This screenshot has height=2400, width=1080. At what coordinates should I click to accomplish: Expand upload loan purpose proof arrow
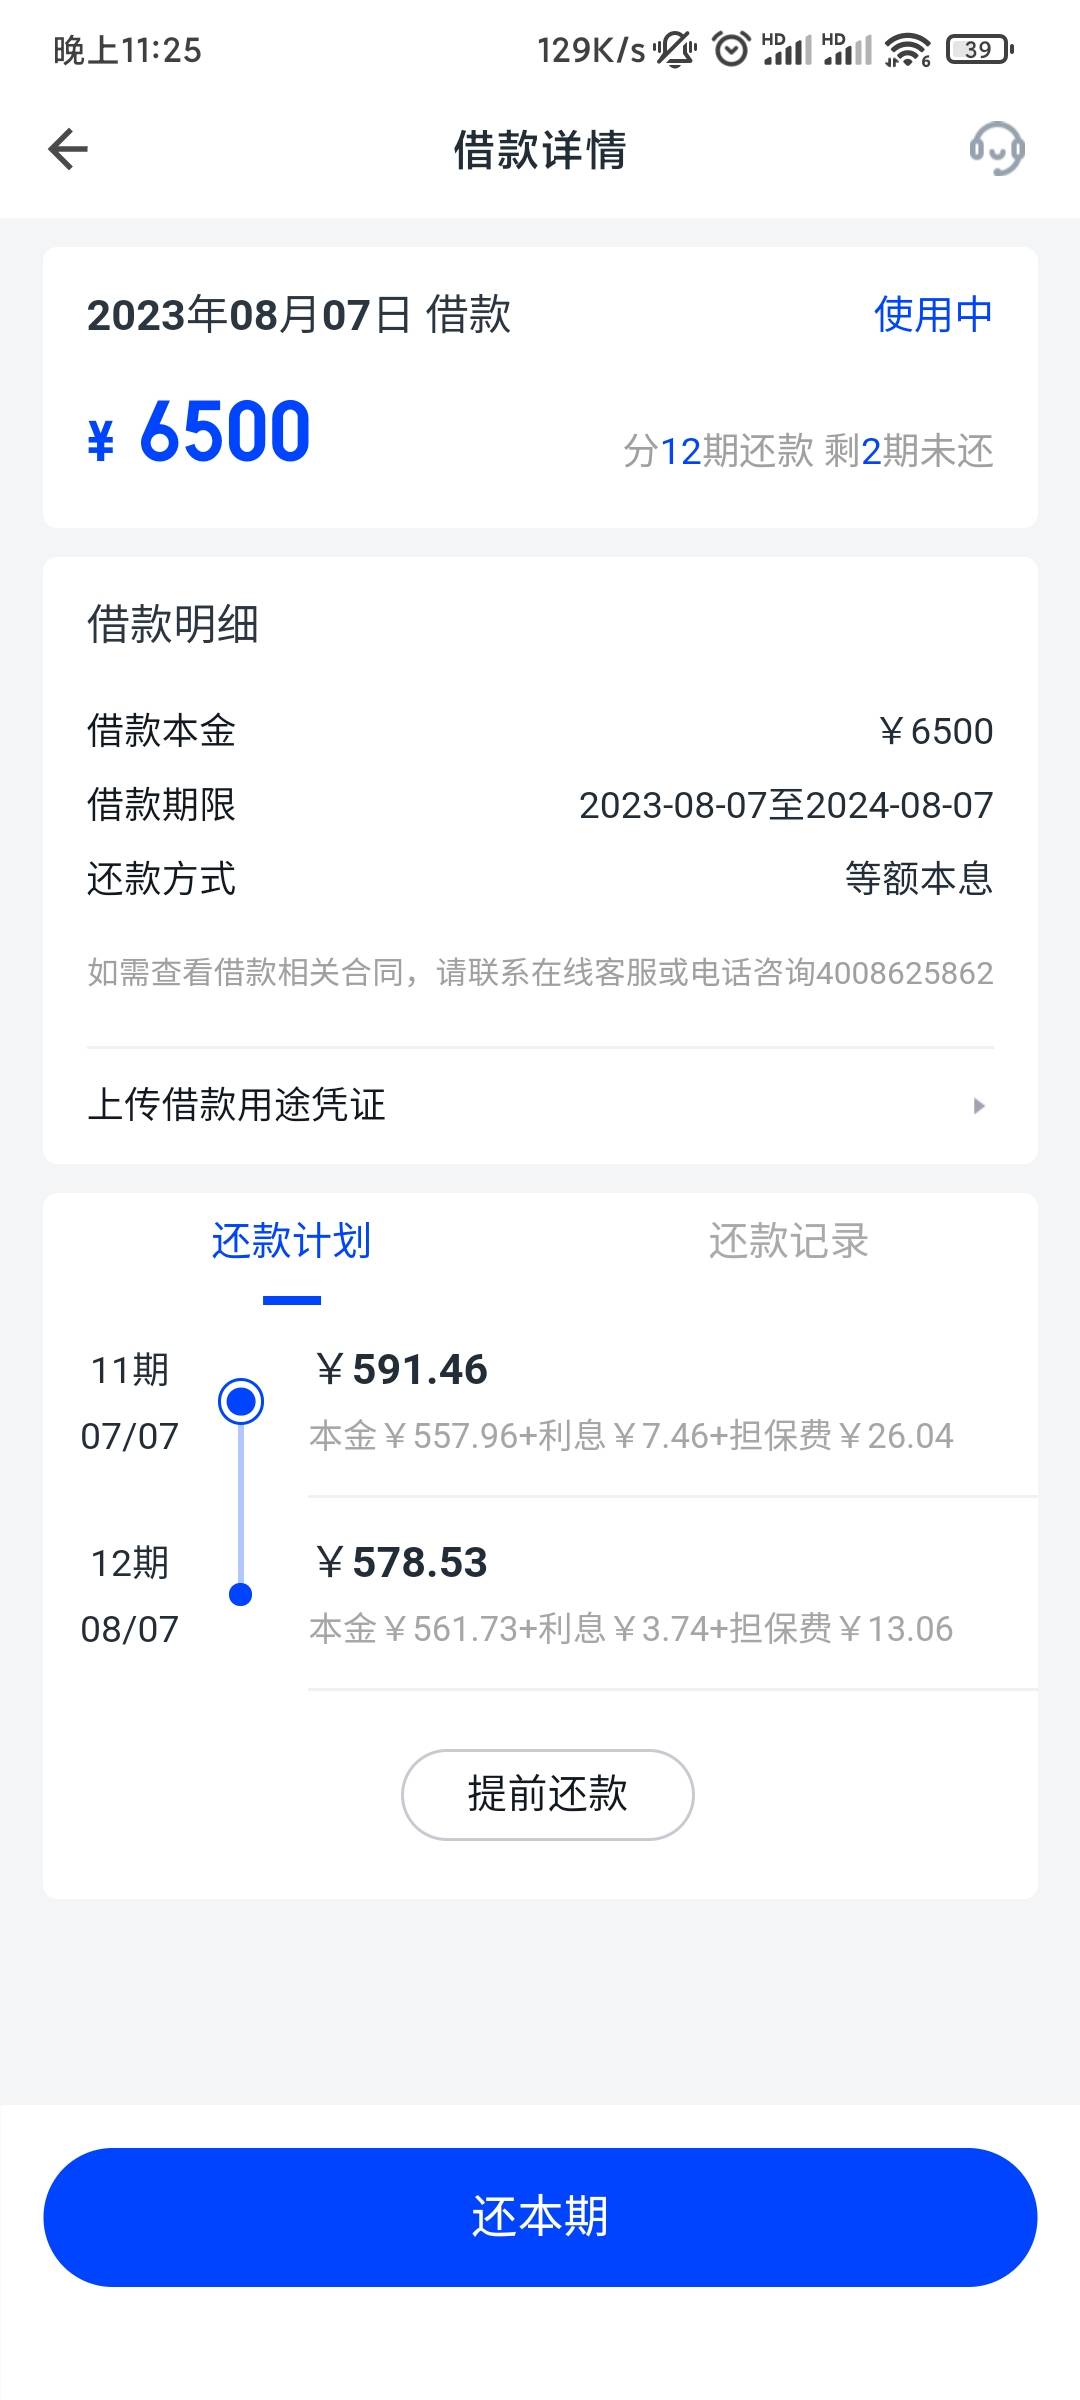click(x=979, y=1105)
